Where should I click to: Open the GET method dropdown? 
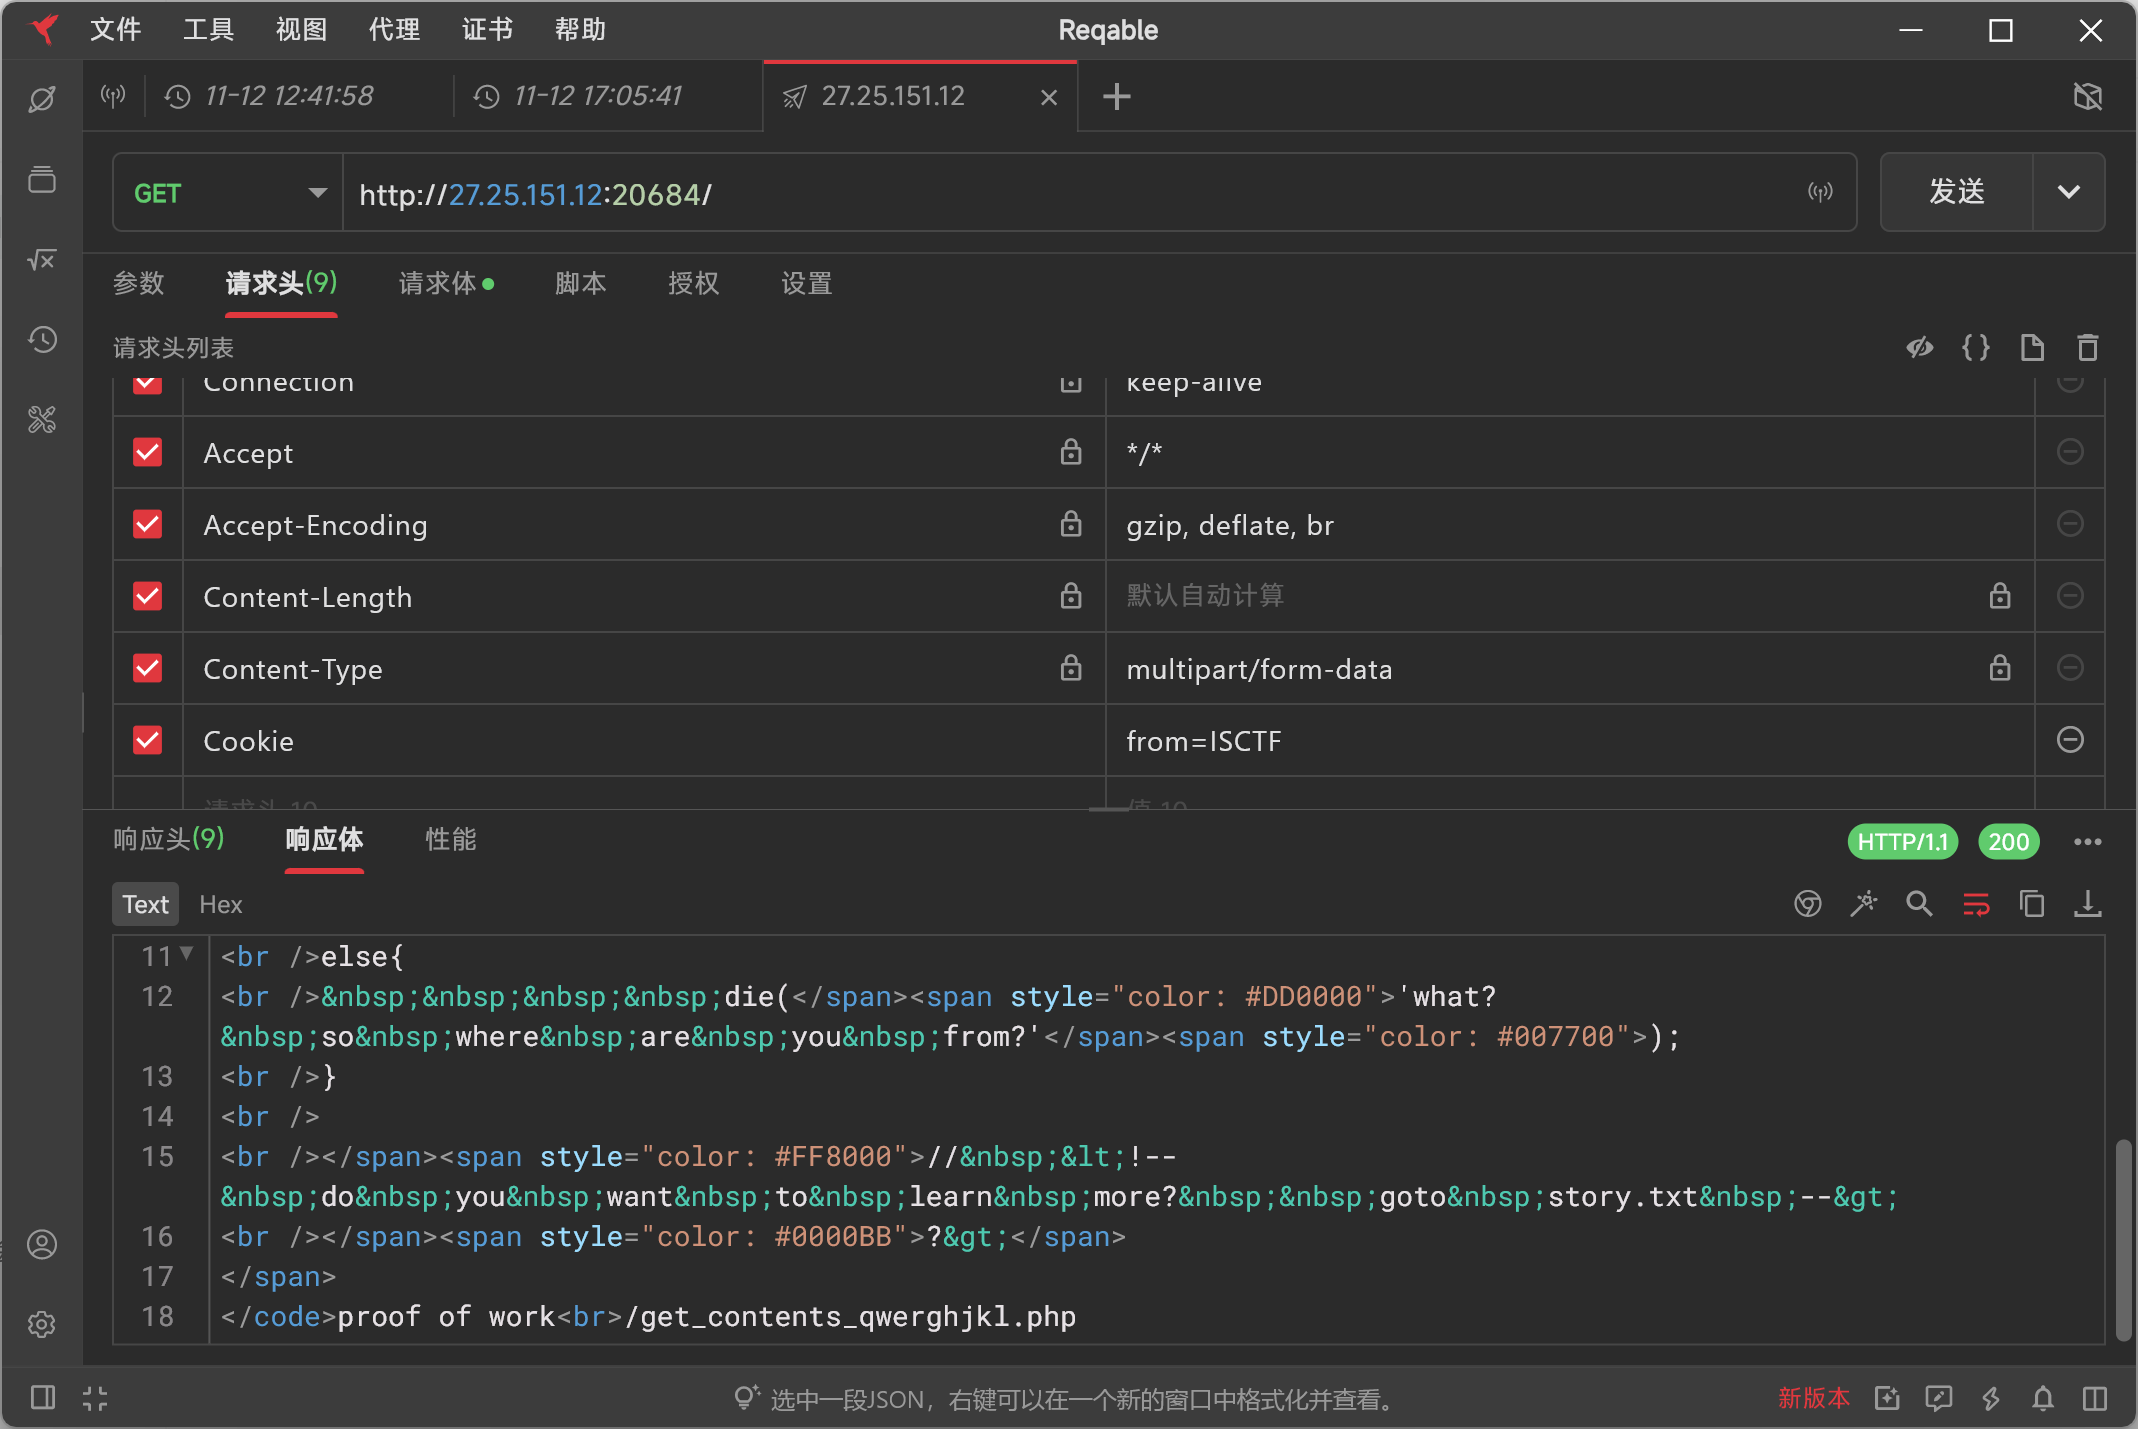pyautogui.click(x=228, y=193)
